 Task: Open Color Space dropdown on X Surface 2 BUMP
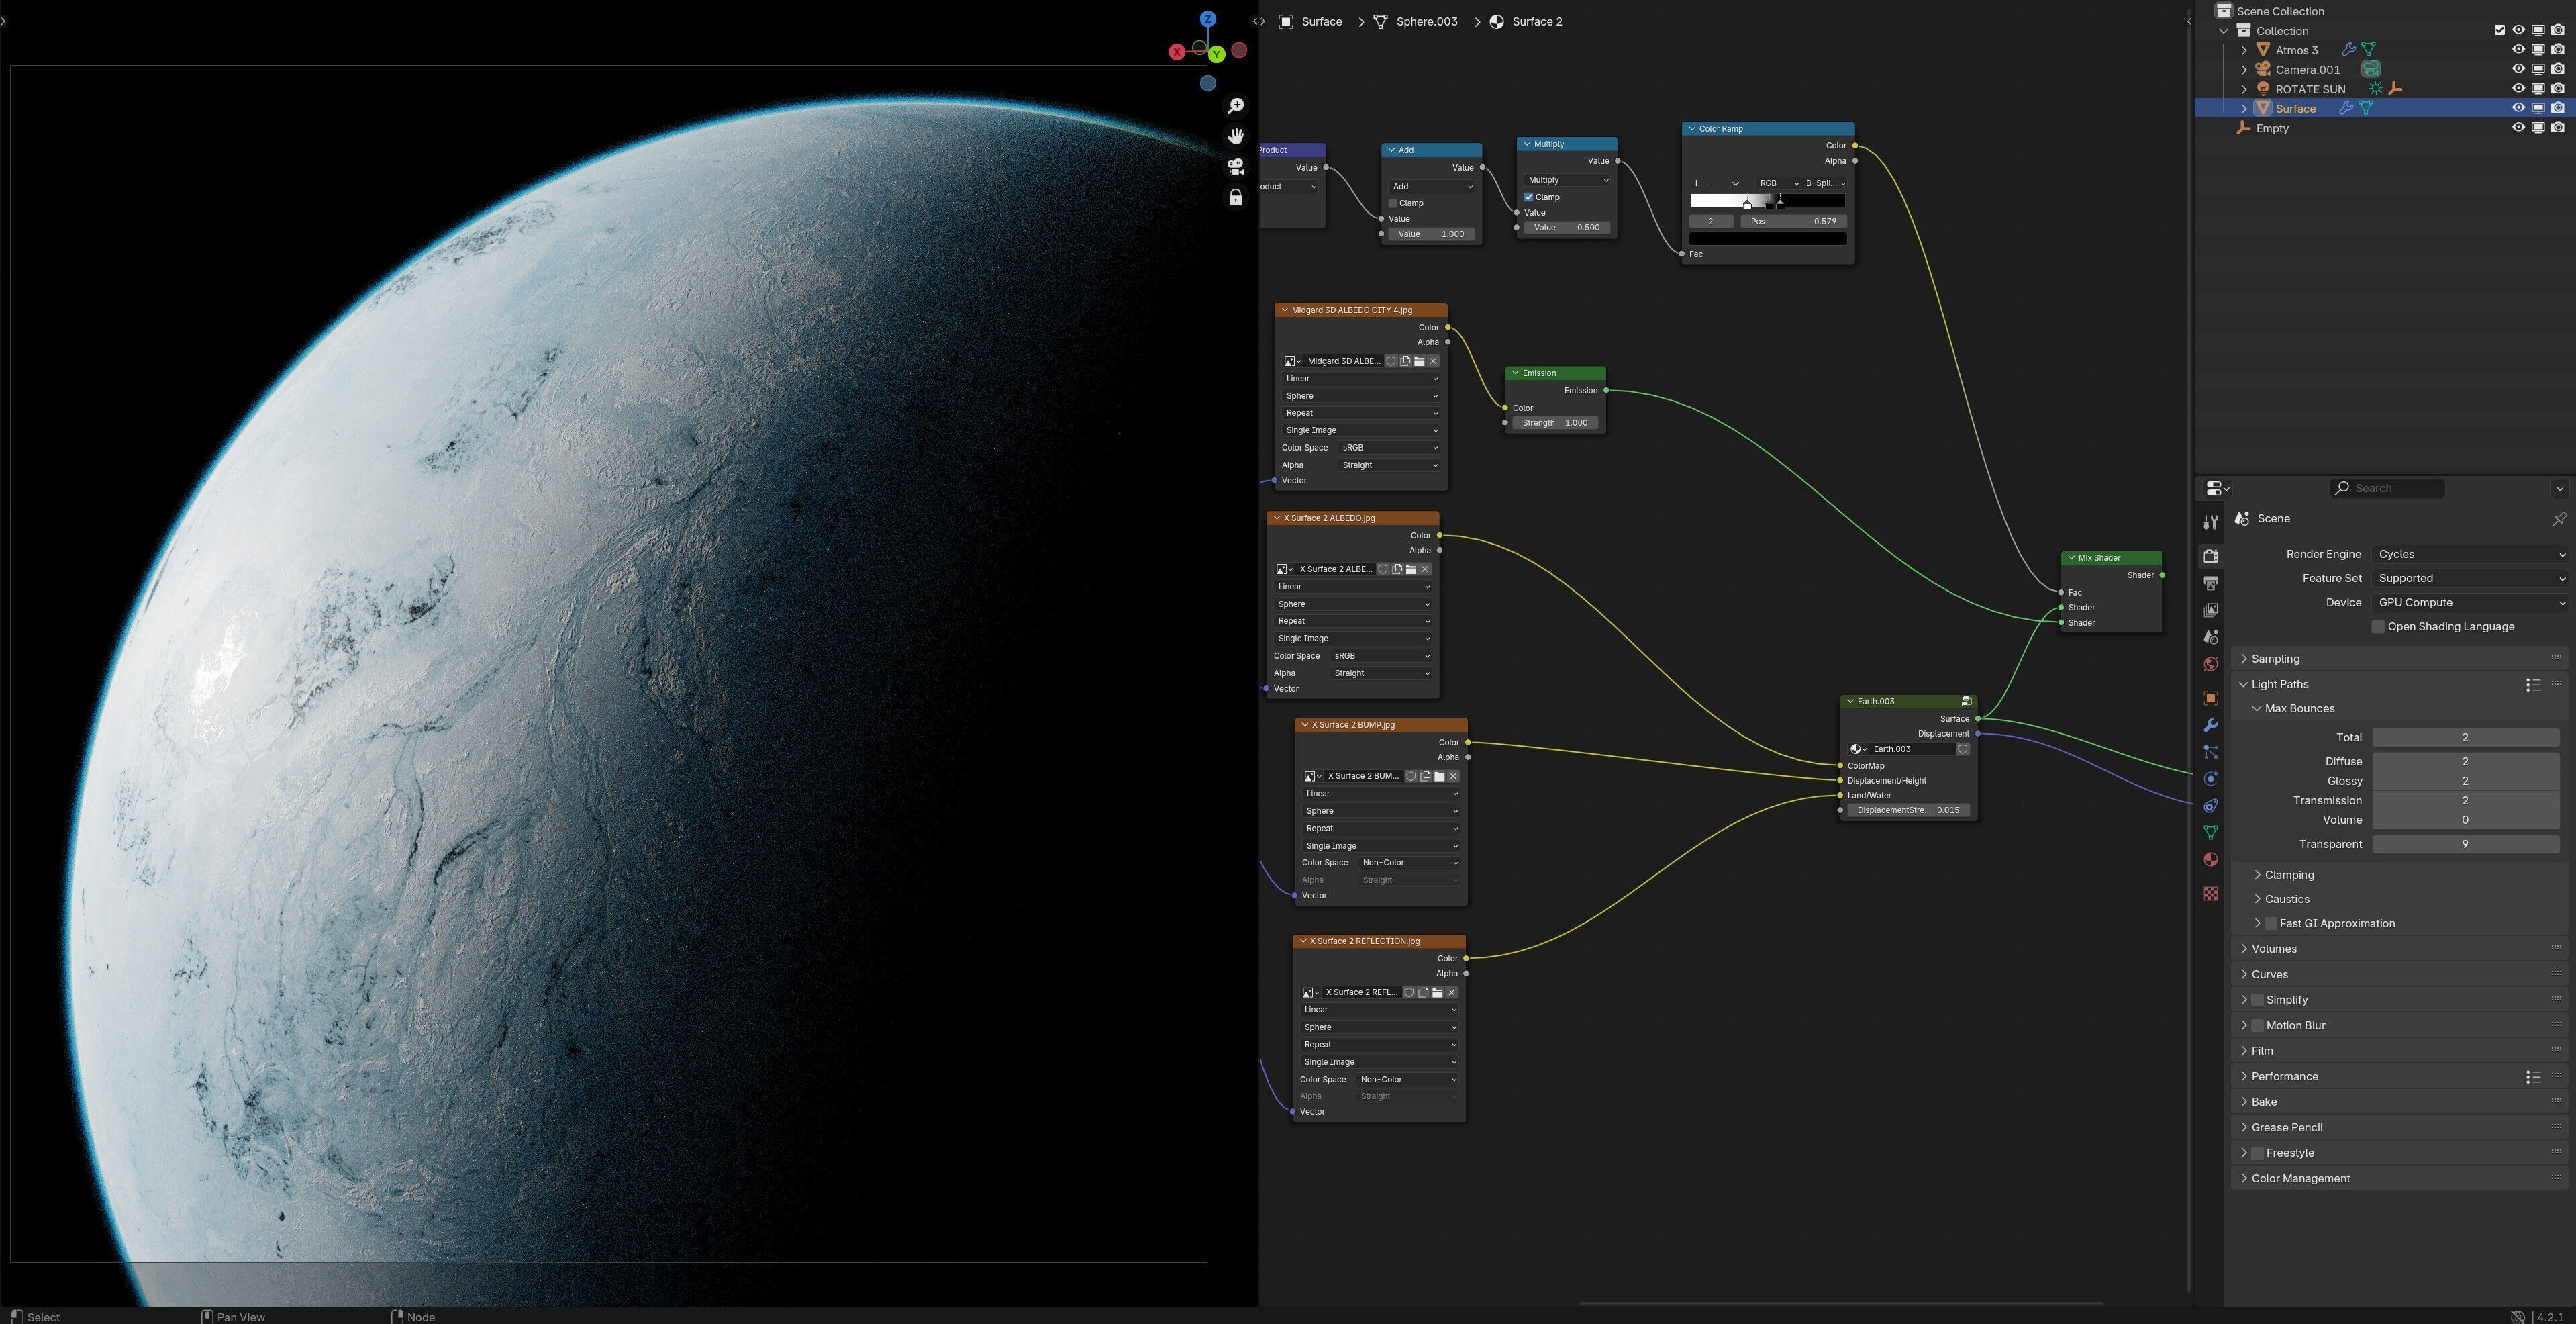point(1409,863)
